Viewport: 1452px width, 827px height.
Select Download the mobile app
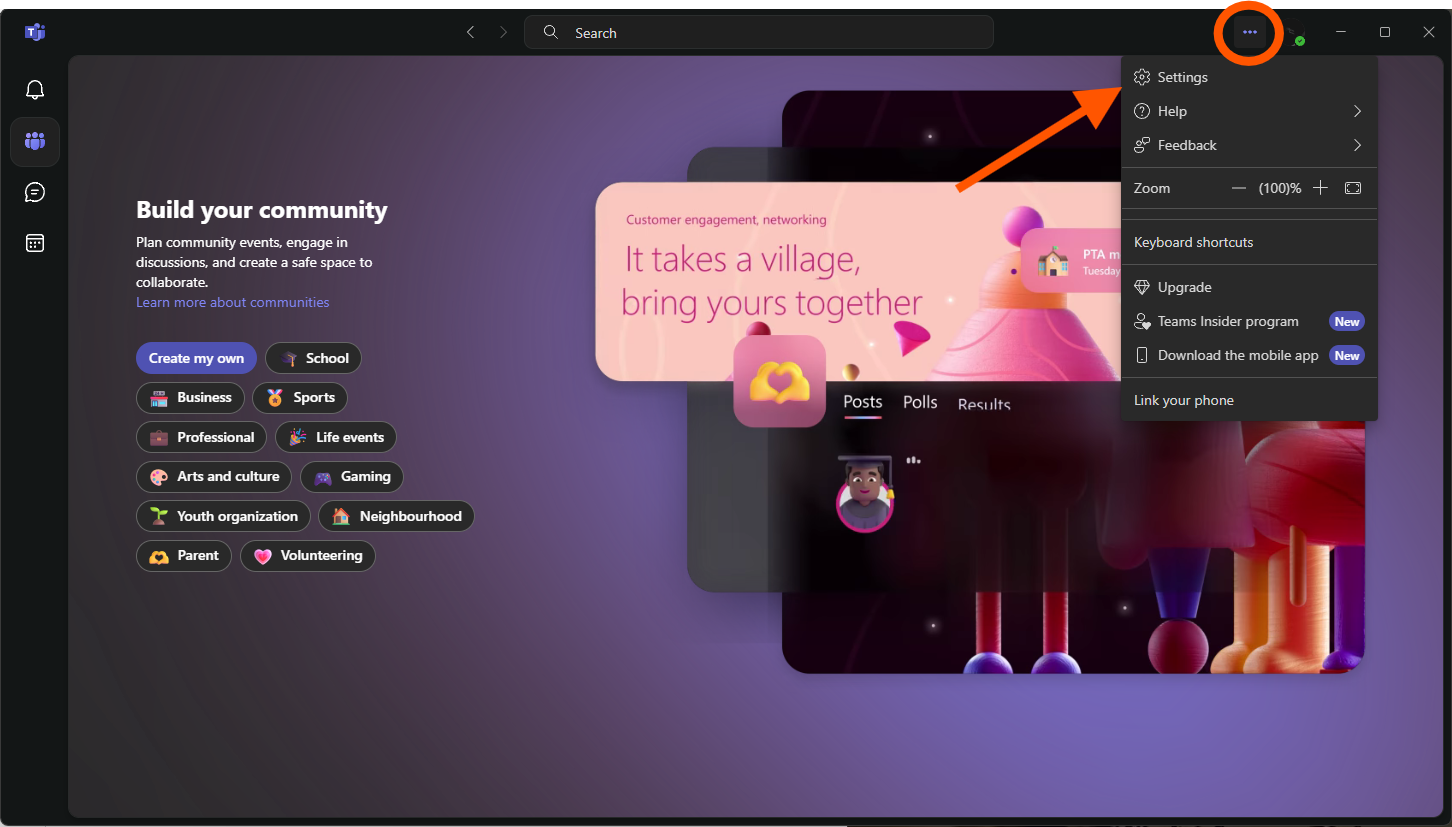point(1250,355)
